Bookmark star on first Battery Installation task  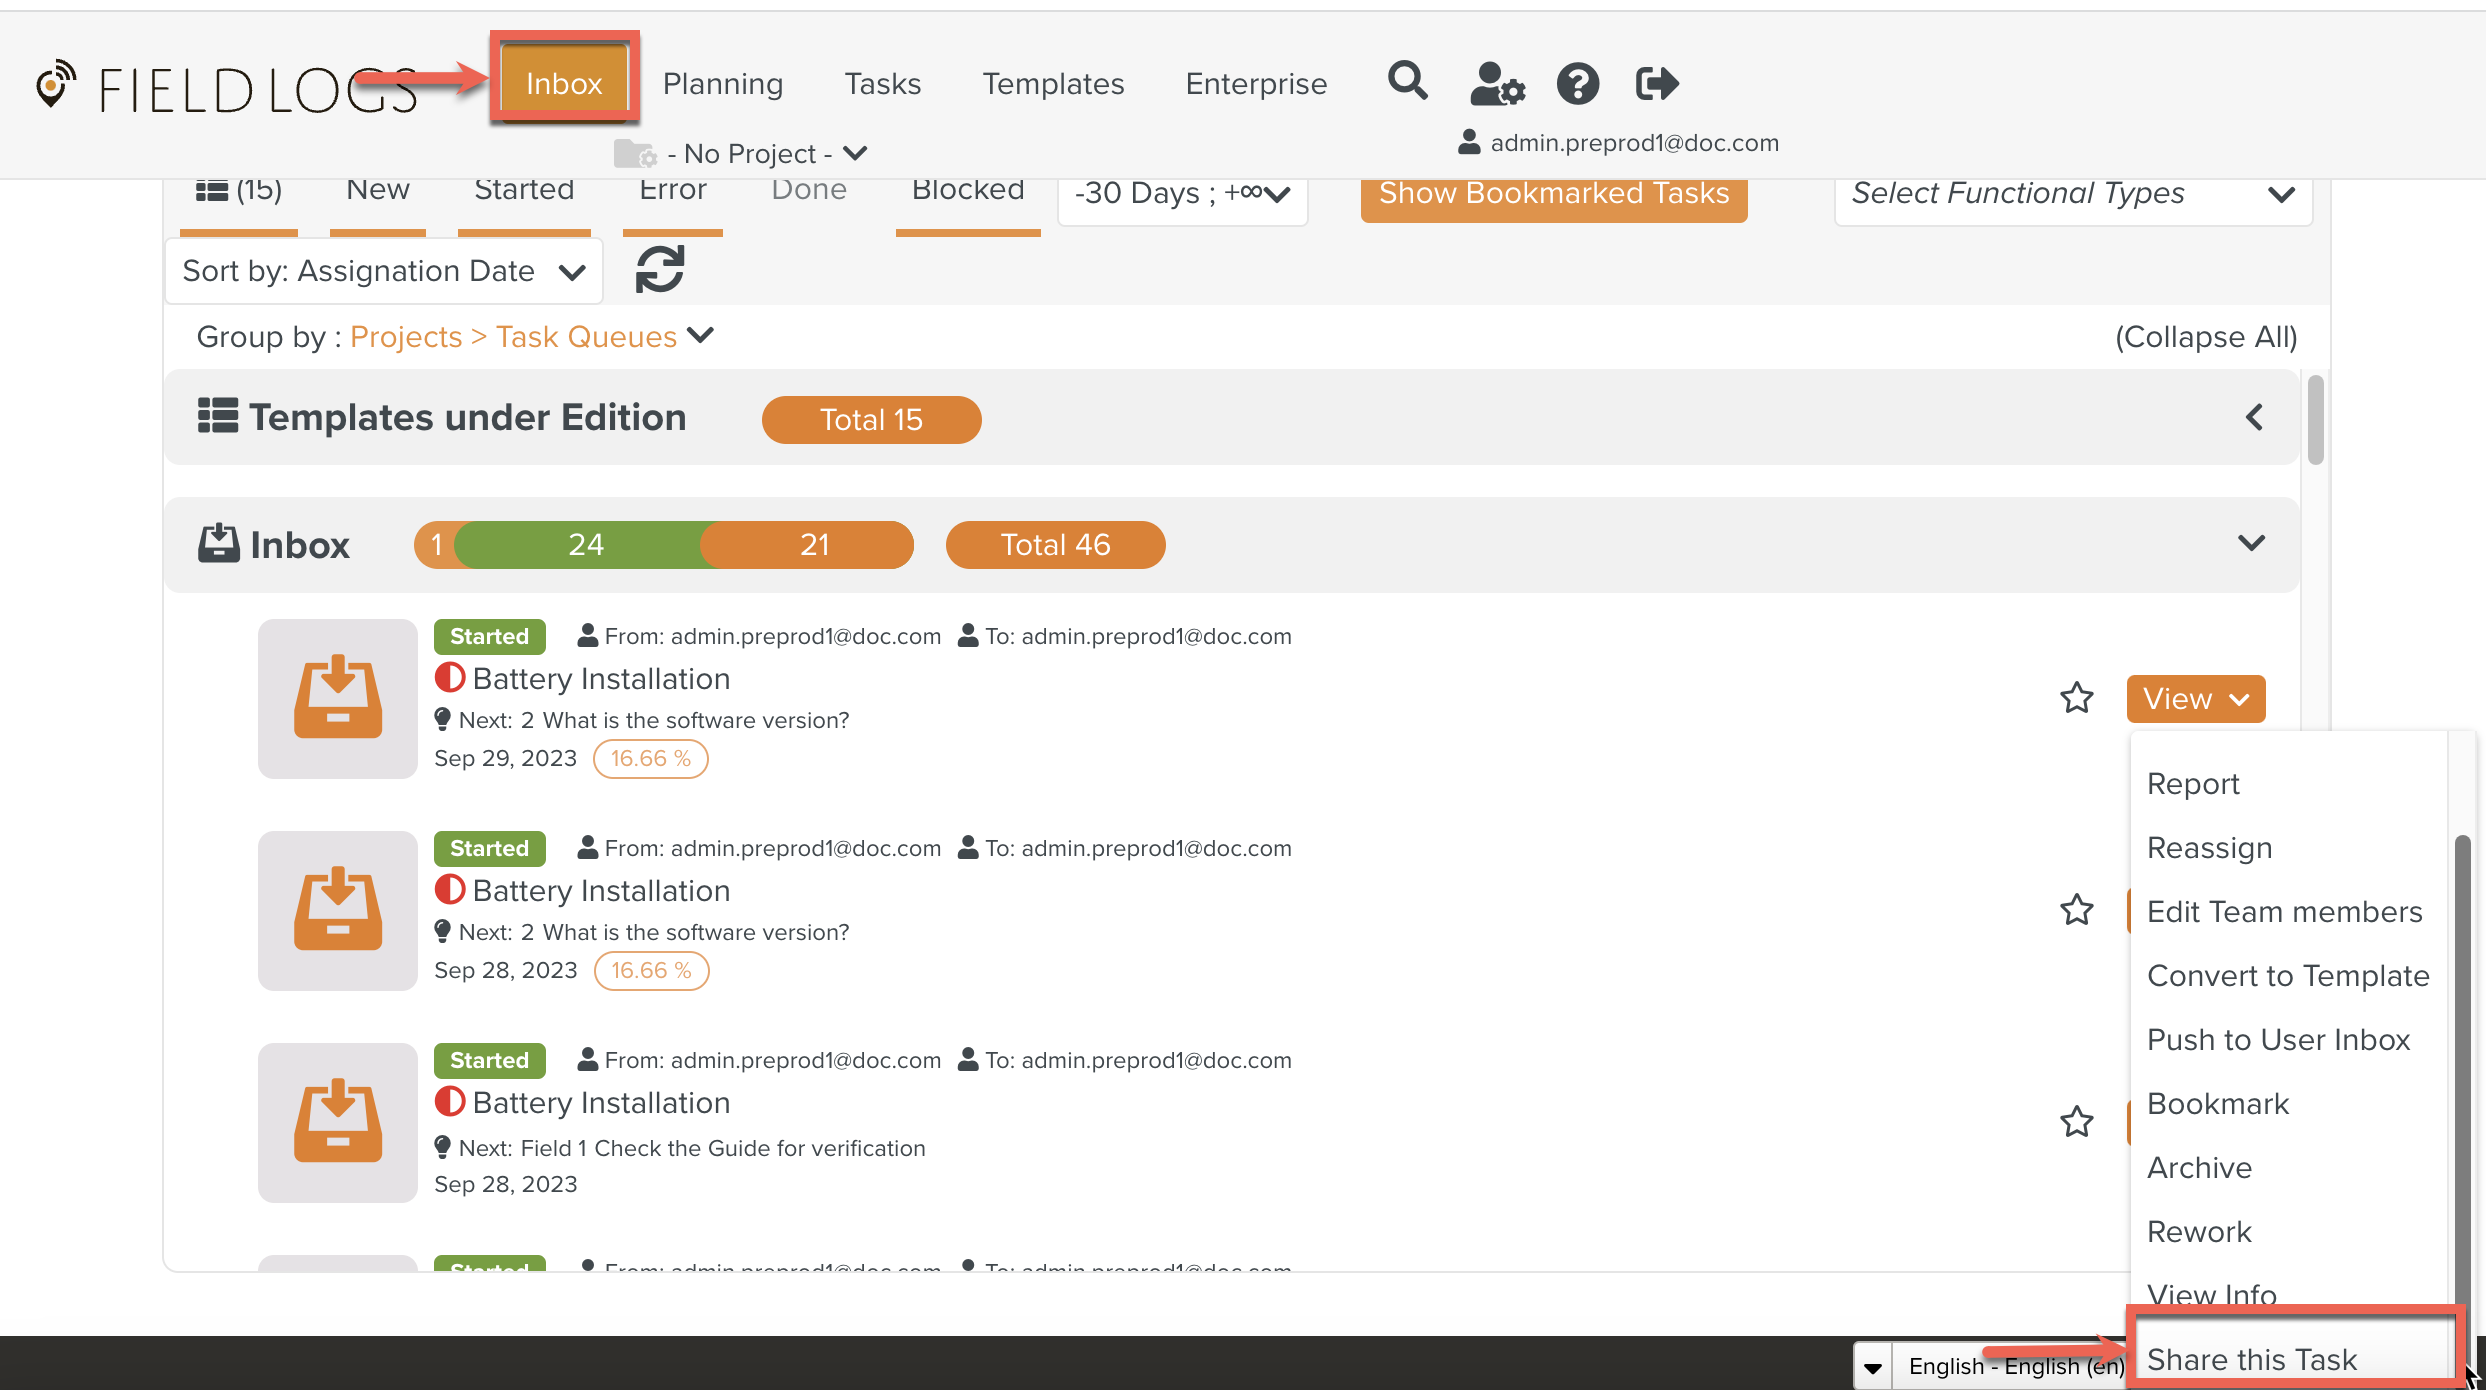[2076, 698]
